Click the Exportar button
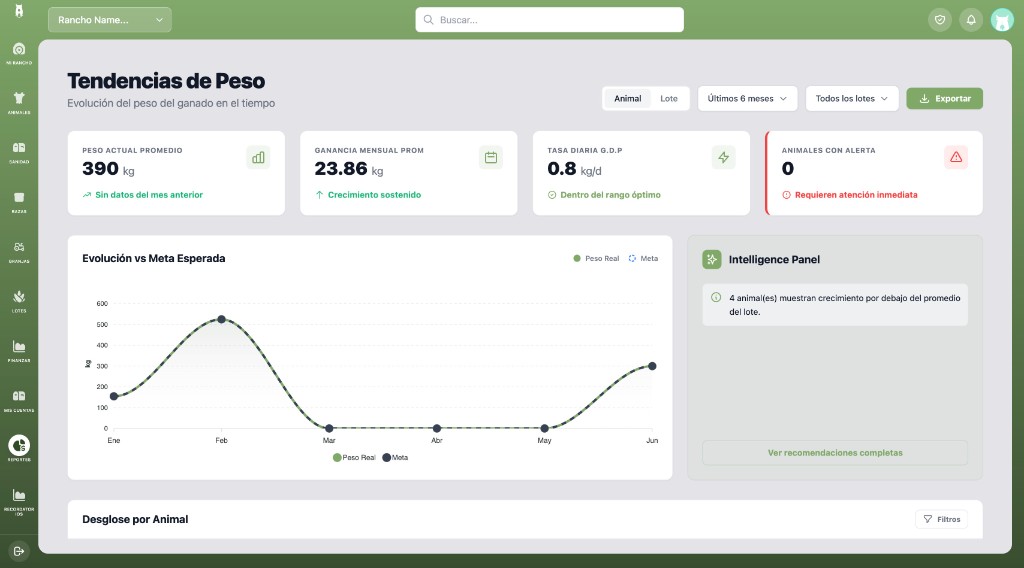The width and height of the screenshot is (1024, 568). [x=944, y=99]
